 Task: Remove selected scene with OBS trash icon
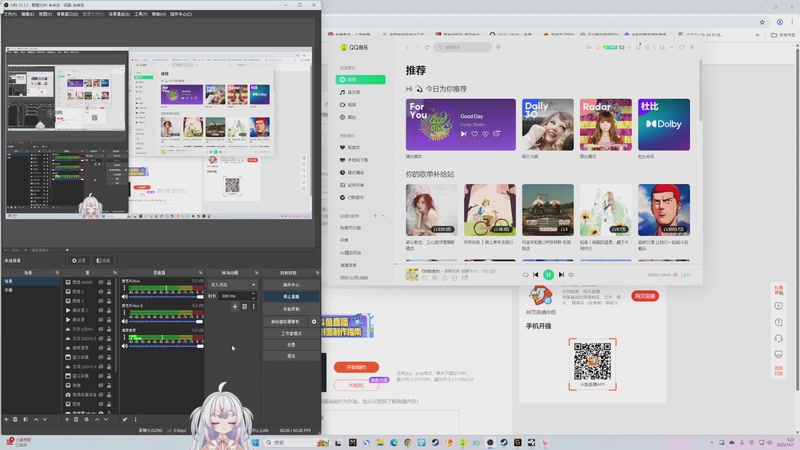(x=15, y=419)
